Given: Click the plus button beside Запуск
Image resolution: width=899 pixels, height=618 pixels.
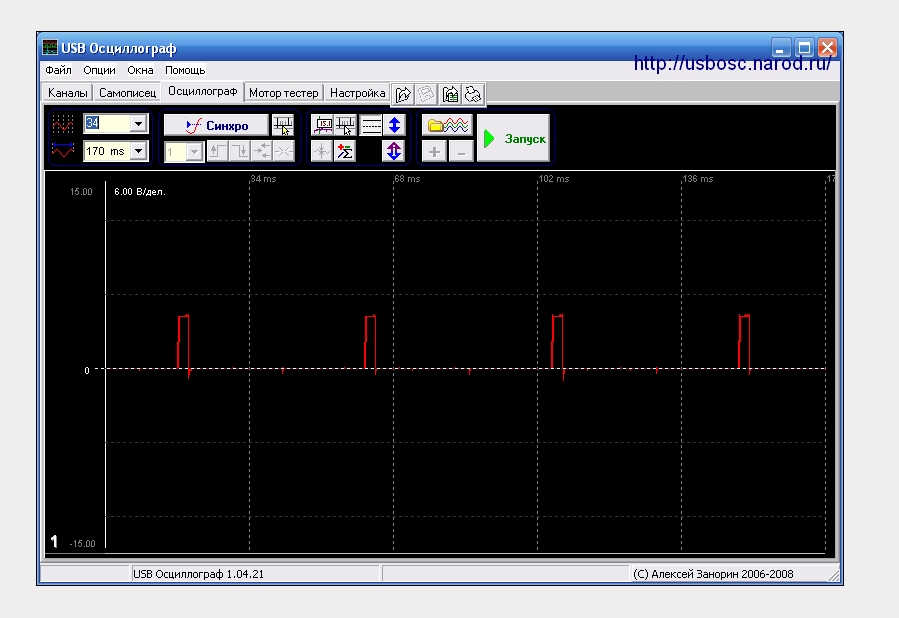Looking at the screenshot, I should point(434,152).
